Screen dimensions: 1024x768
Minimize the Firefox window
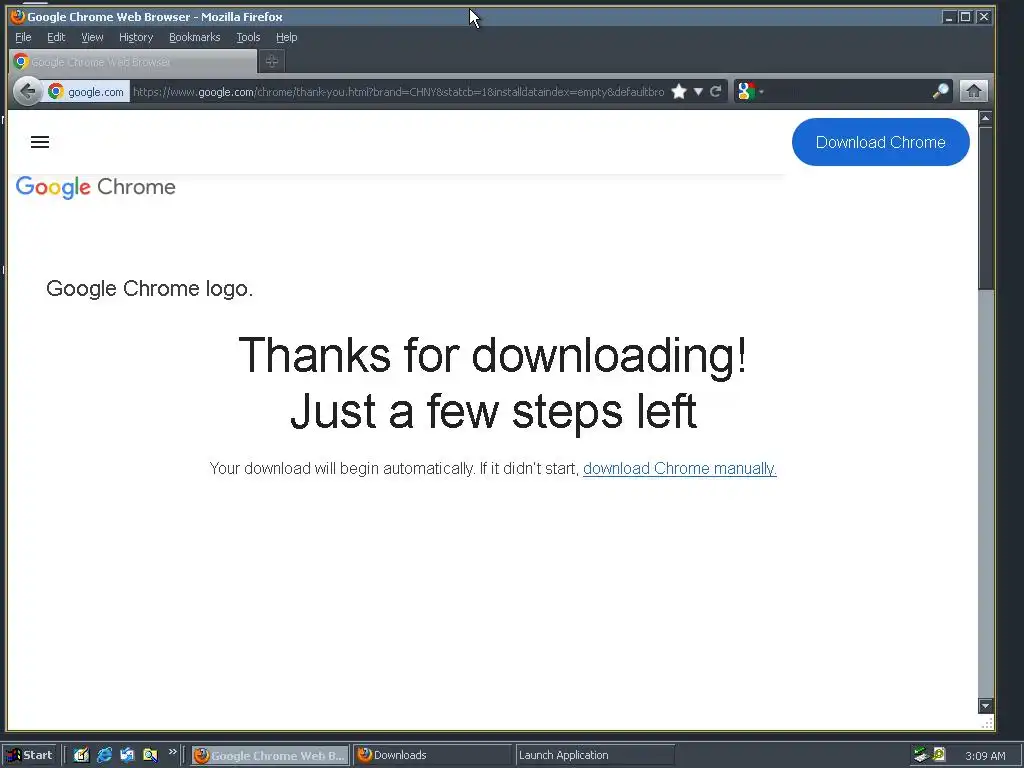pos(949,17)
